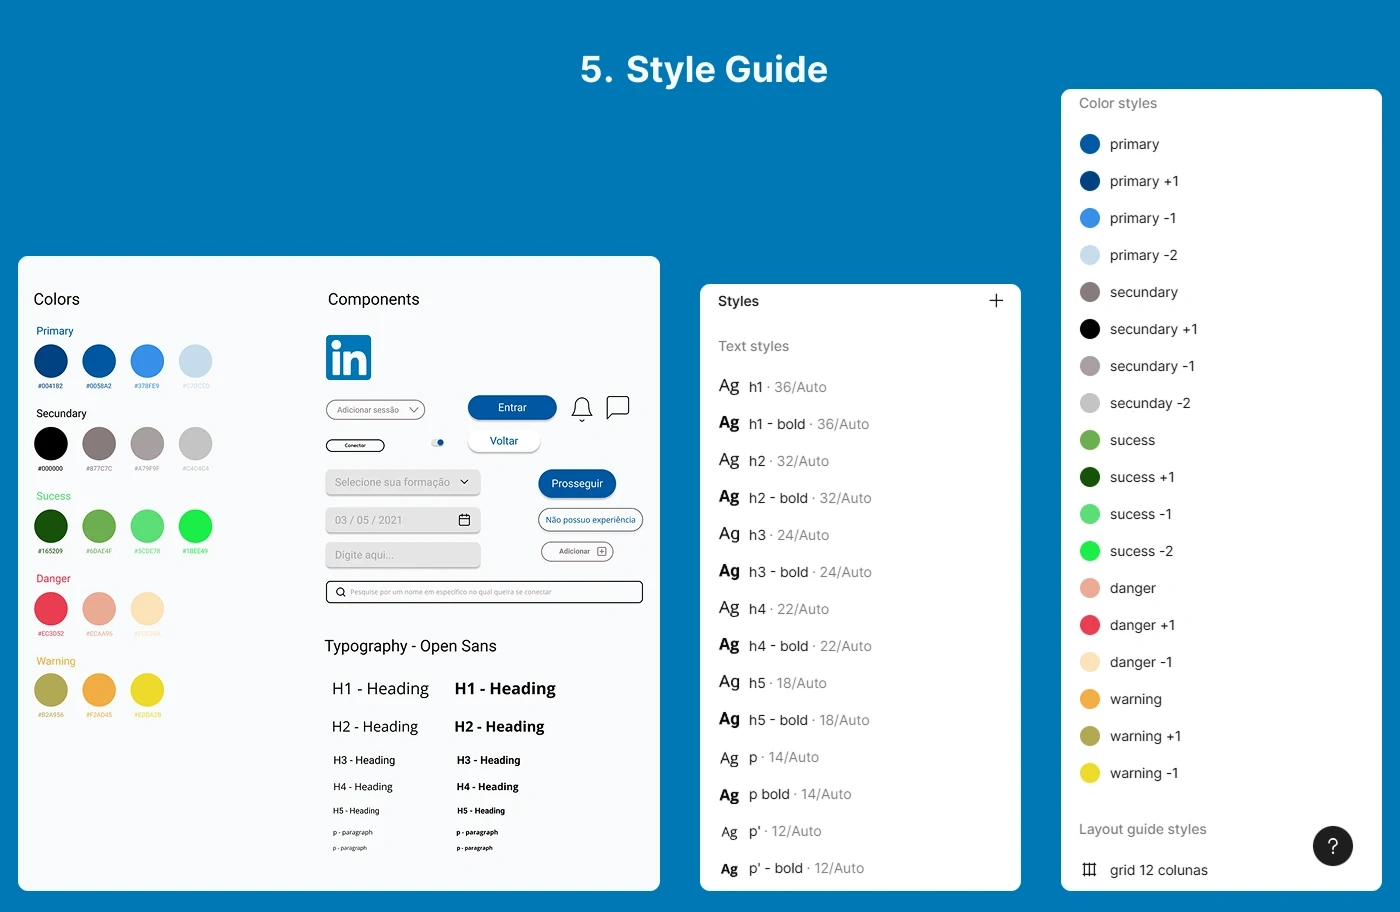The height and width of the screenshot is (912, 1400).
Task: Click the Ag icon beside 'h4 · 22/Auto'
Action: [729, 608]
